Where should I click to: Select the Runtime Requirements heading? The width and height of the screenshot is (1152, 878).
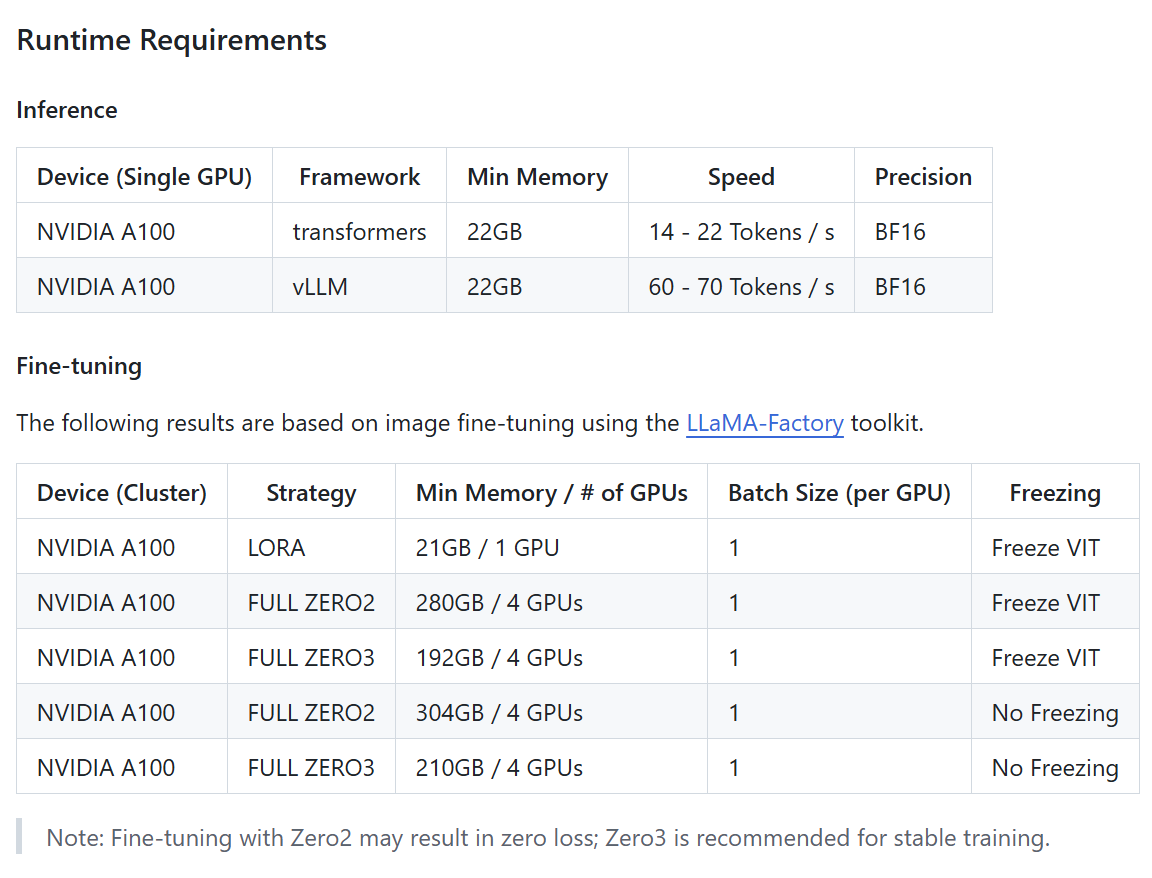(x=171, y=40)
